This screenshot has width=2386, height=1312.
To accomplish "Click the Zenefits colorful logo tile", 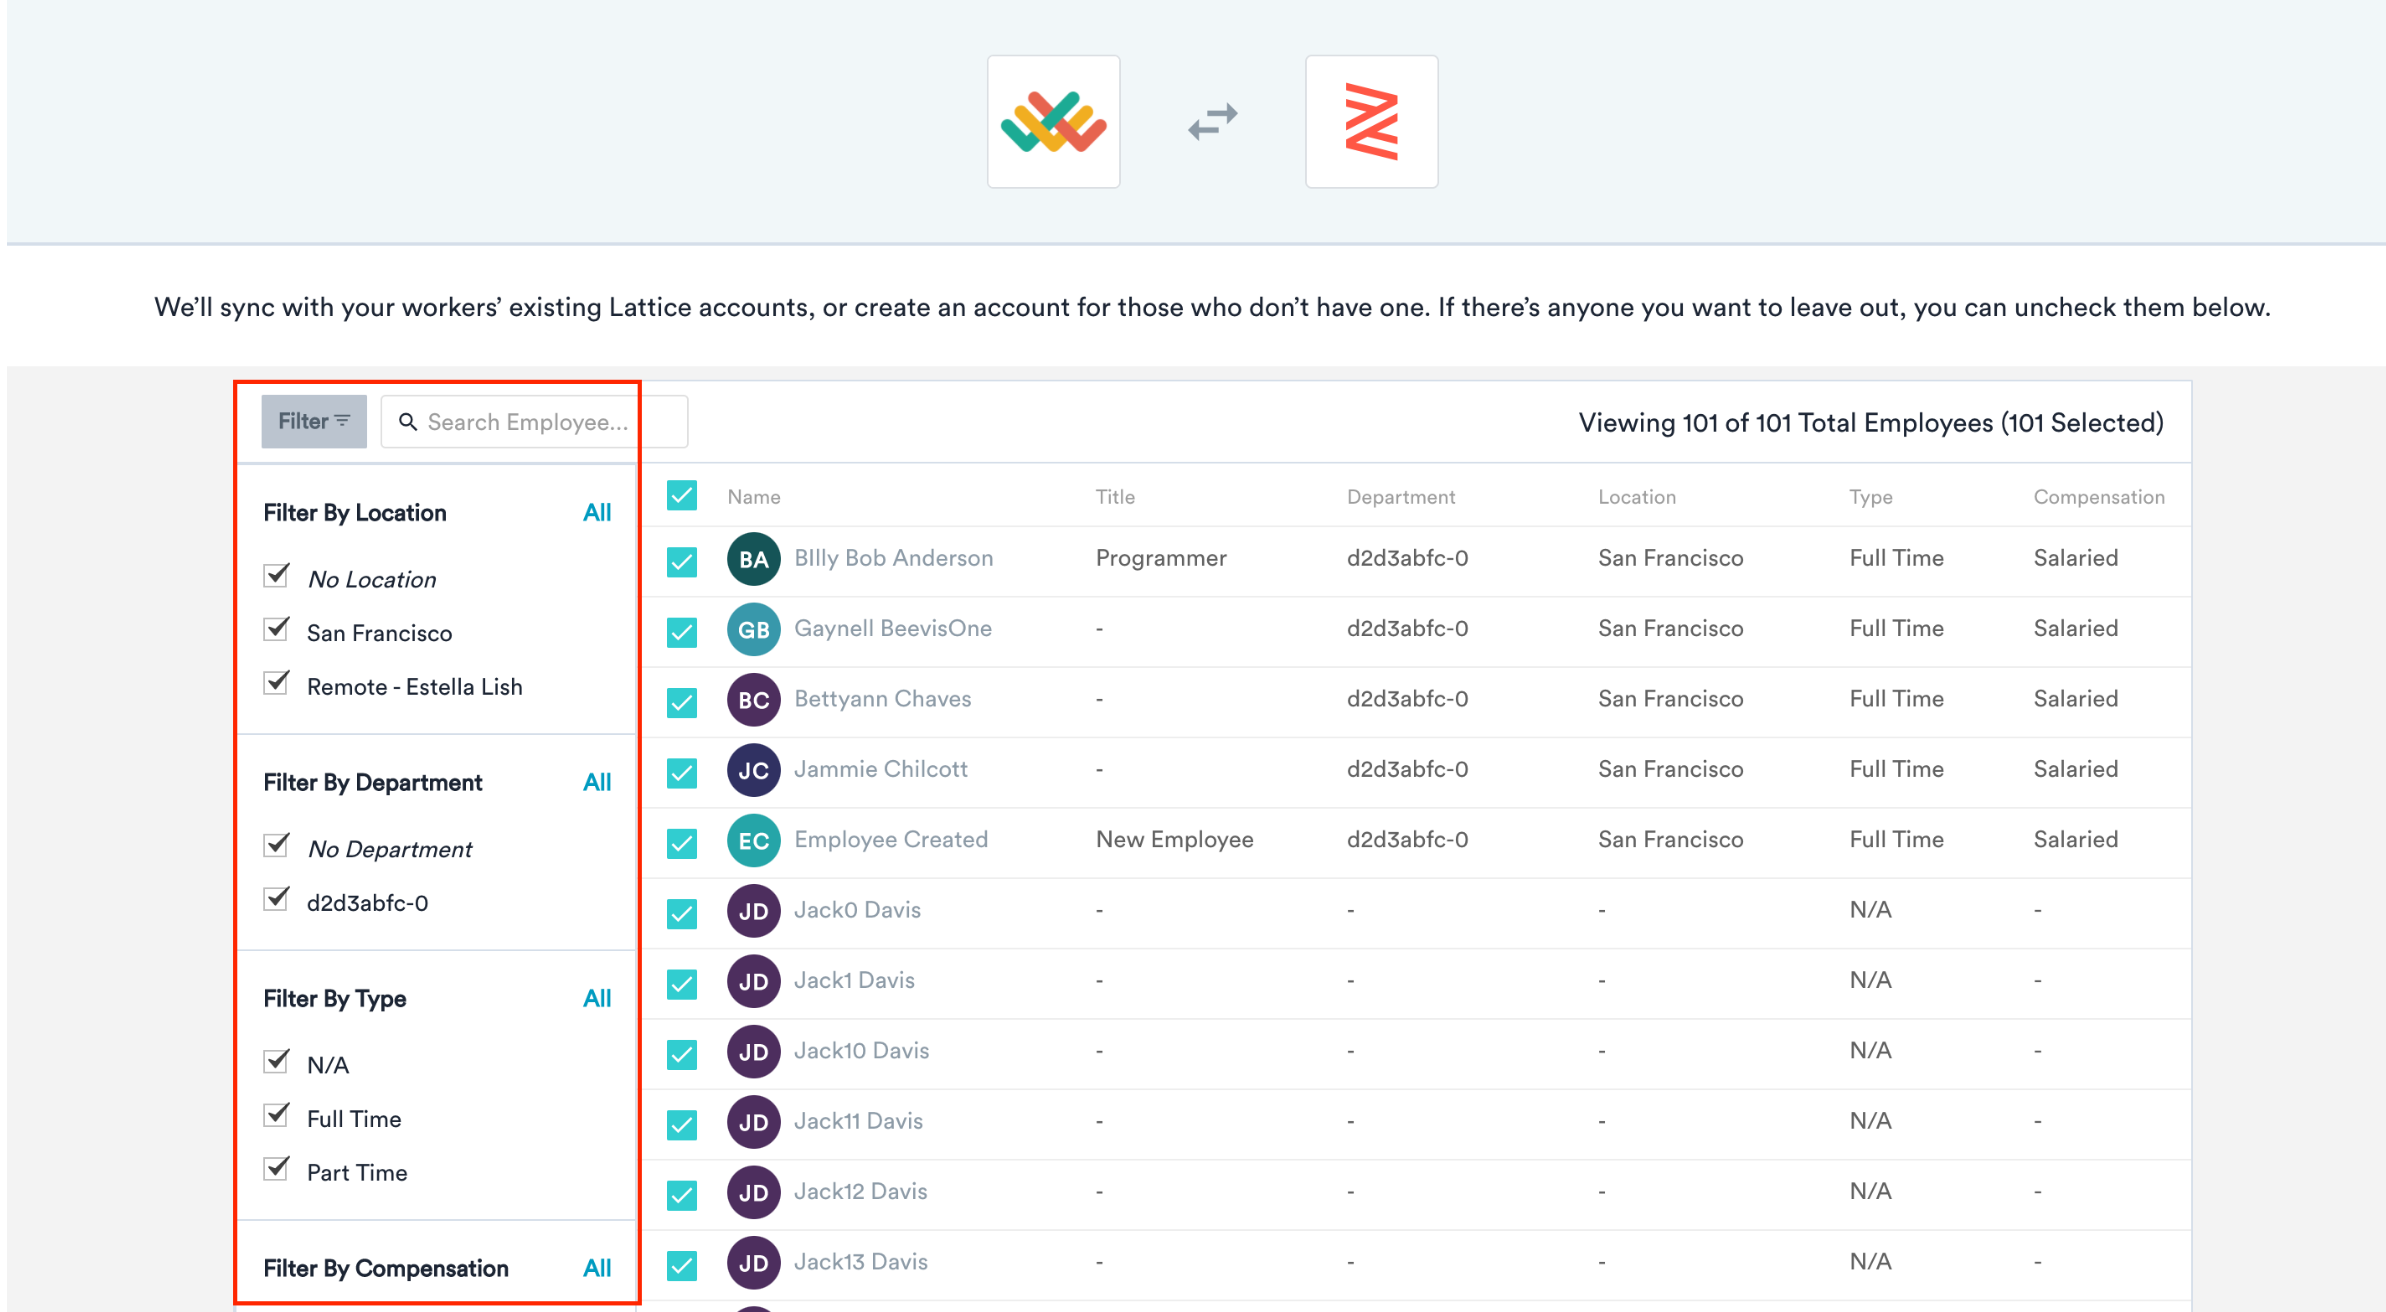I will pyautogui.click(x=1053, y=121).
